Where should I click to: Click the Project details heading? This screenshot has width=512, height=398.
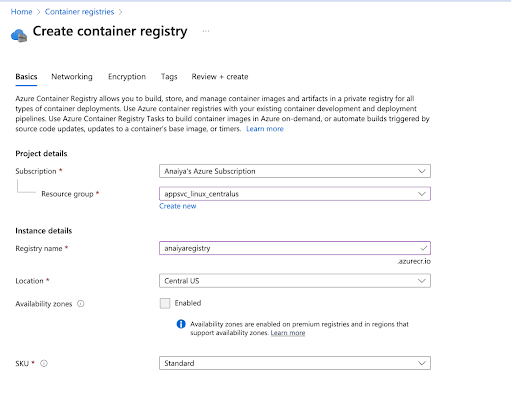pyautogui.click(x=41, y=154)
